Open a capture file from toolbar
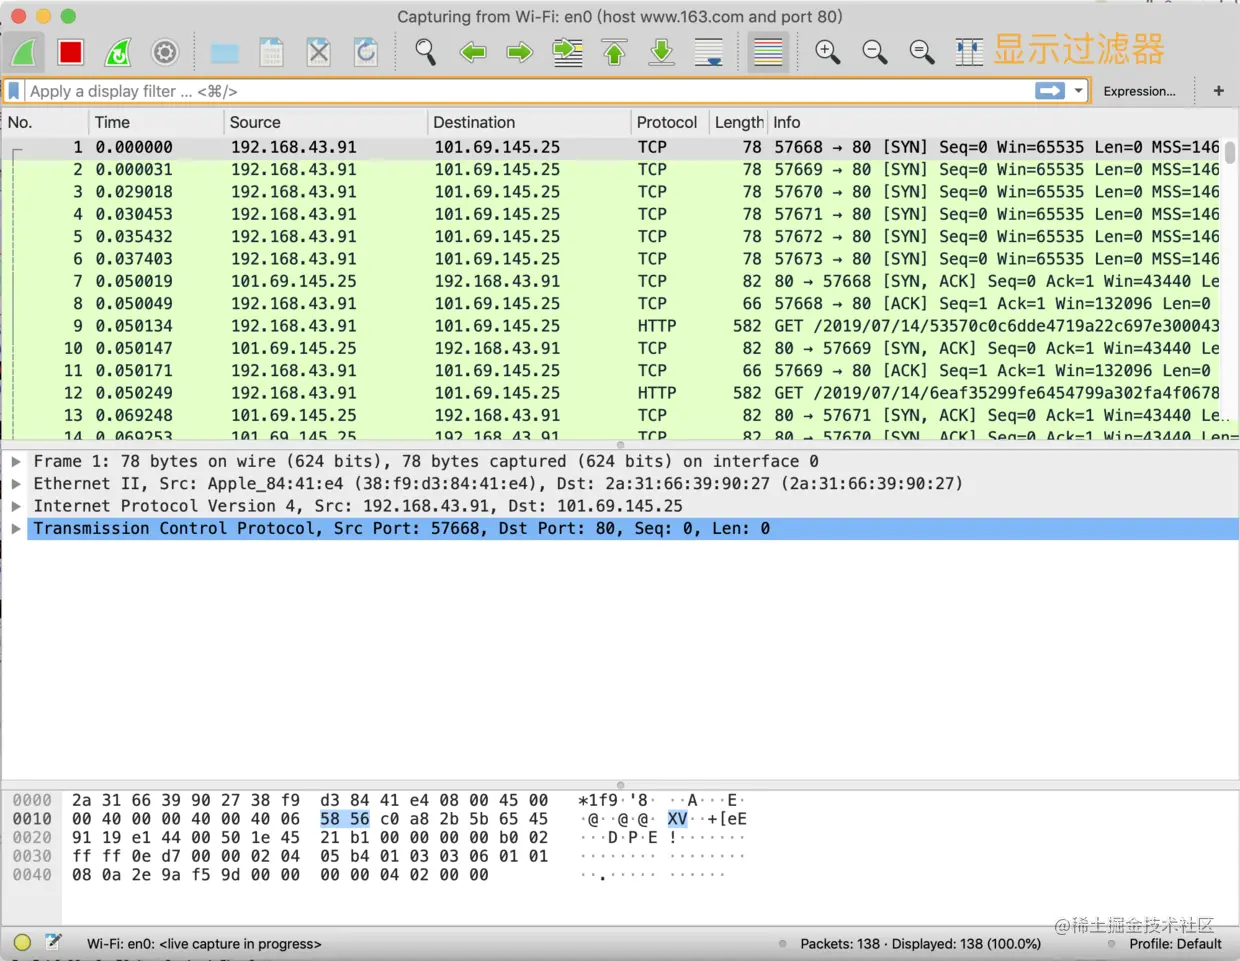This screenshot has width=1240, height=961. point(224,52)
